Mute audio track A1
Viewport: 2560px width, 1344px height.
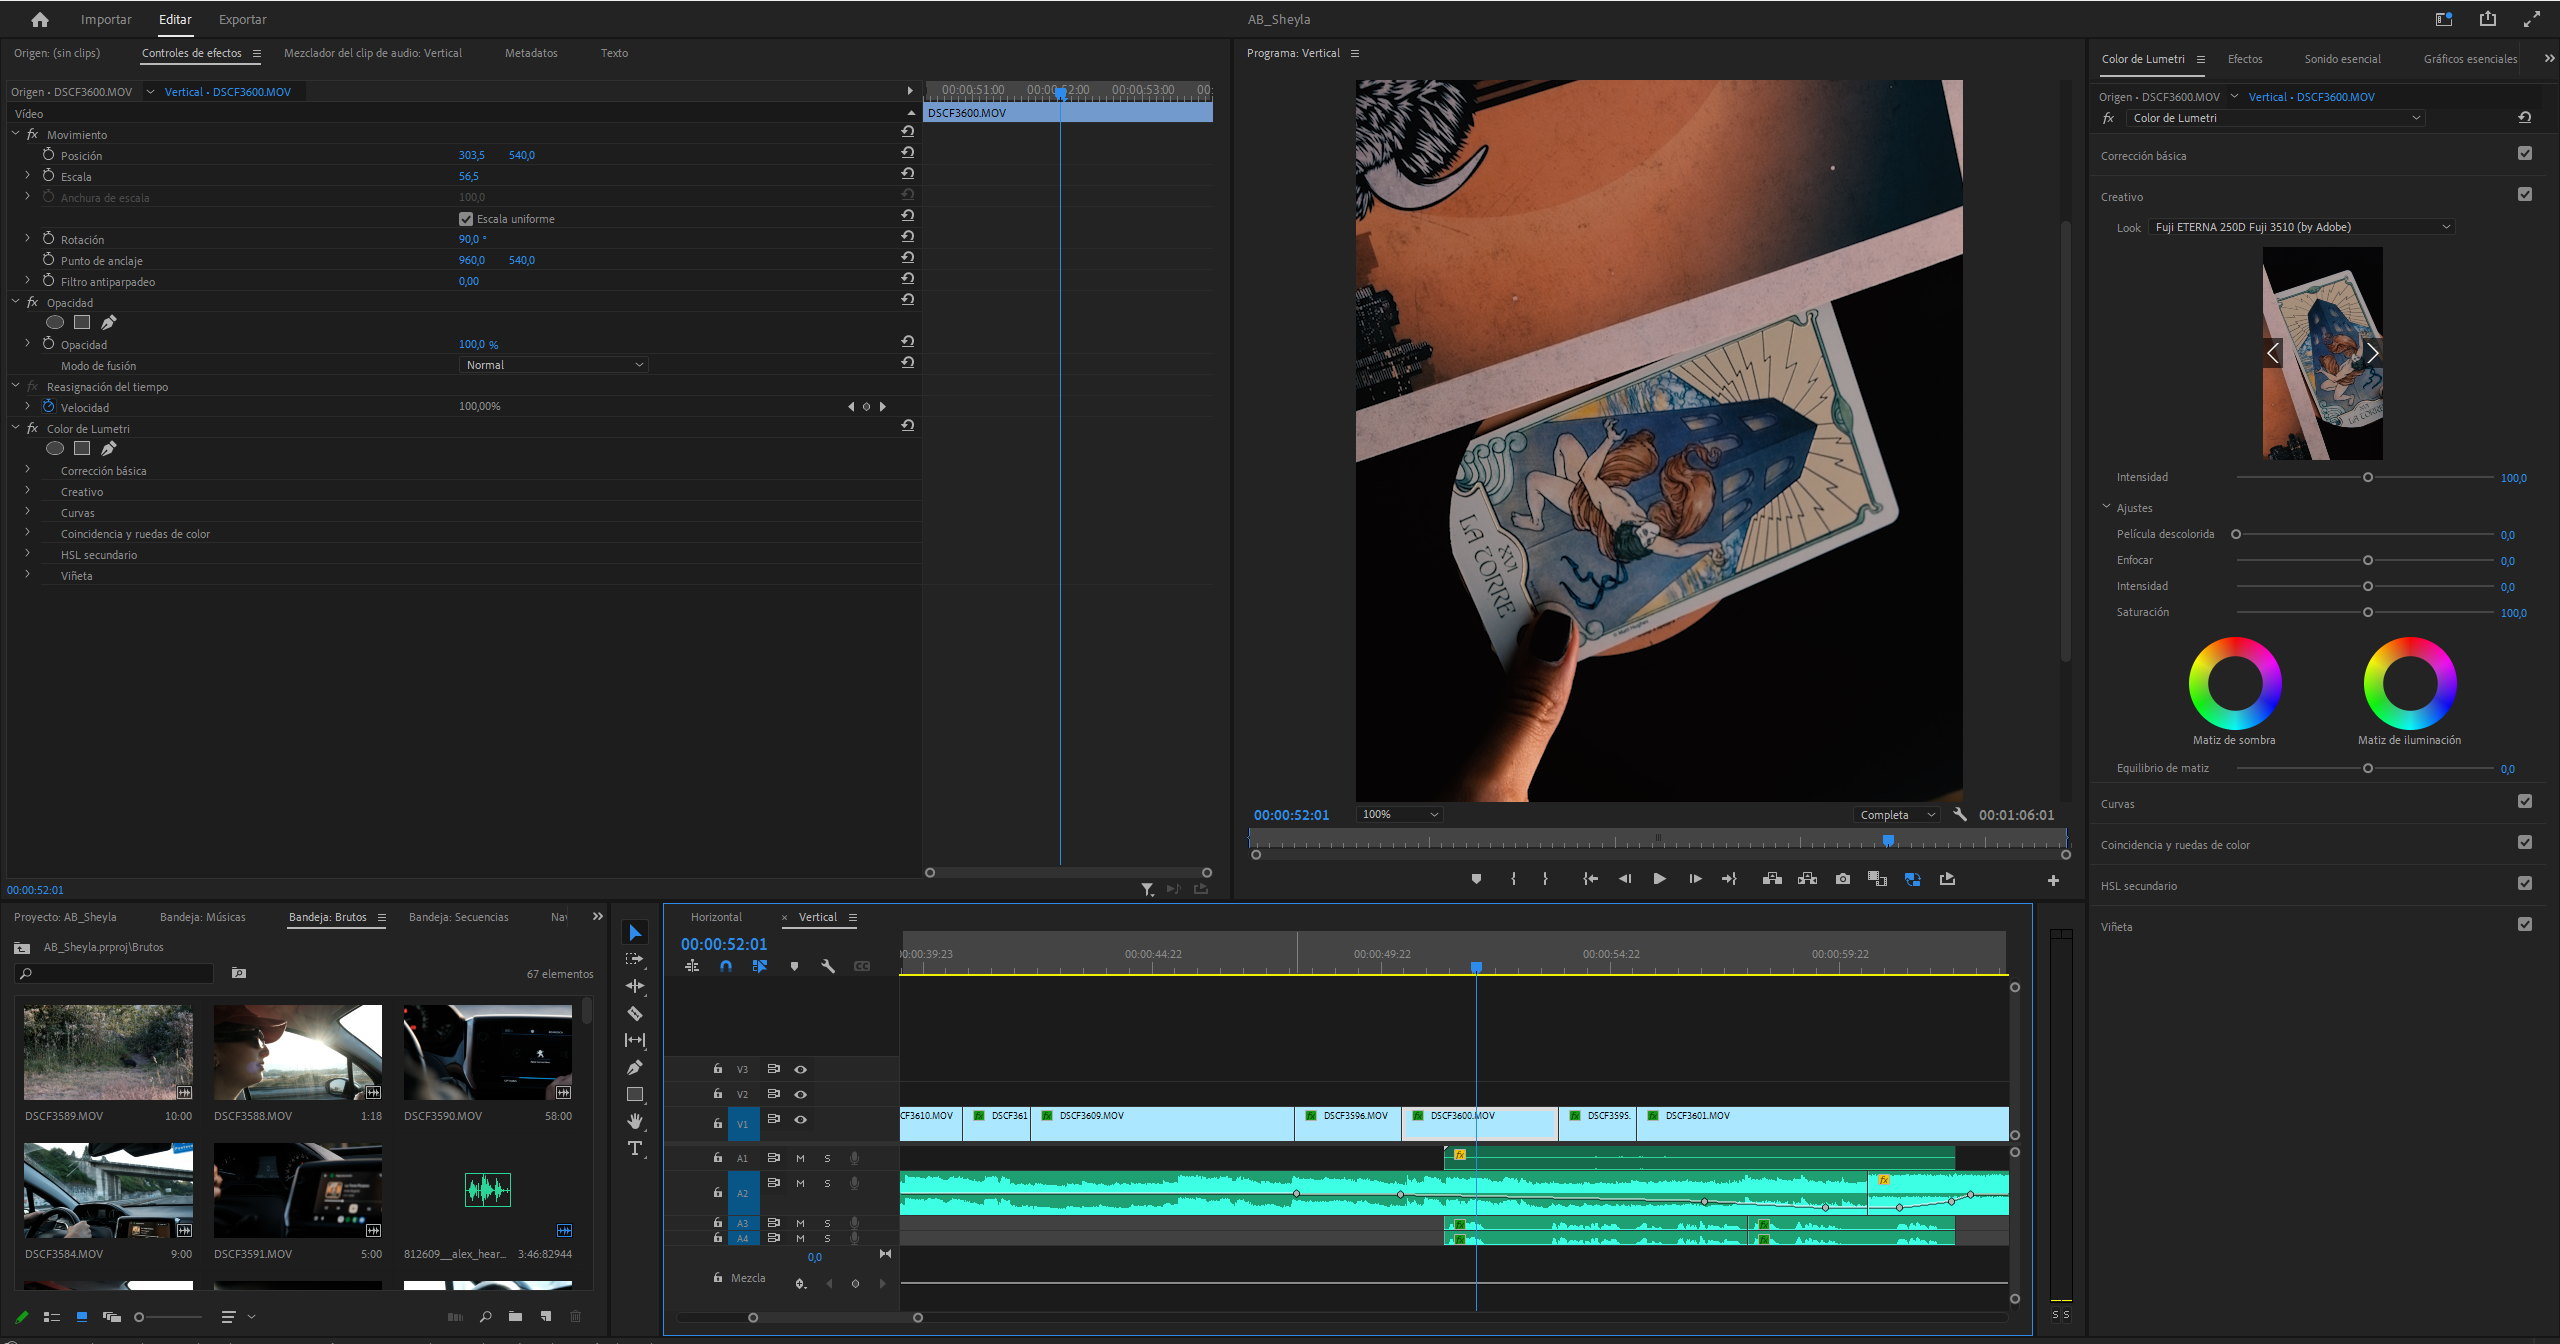(x=800, y=1158)
